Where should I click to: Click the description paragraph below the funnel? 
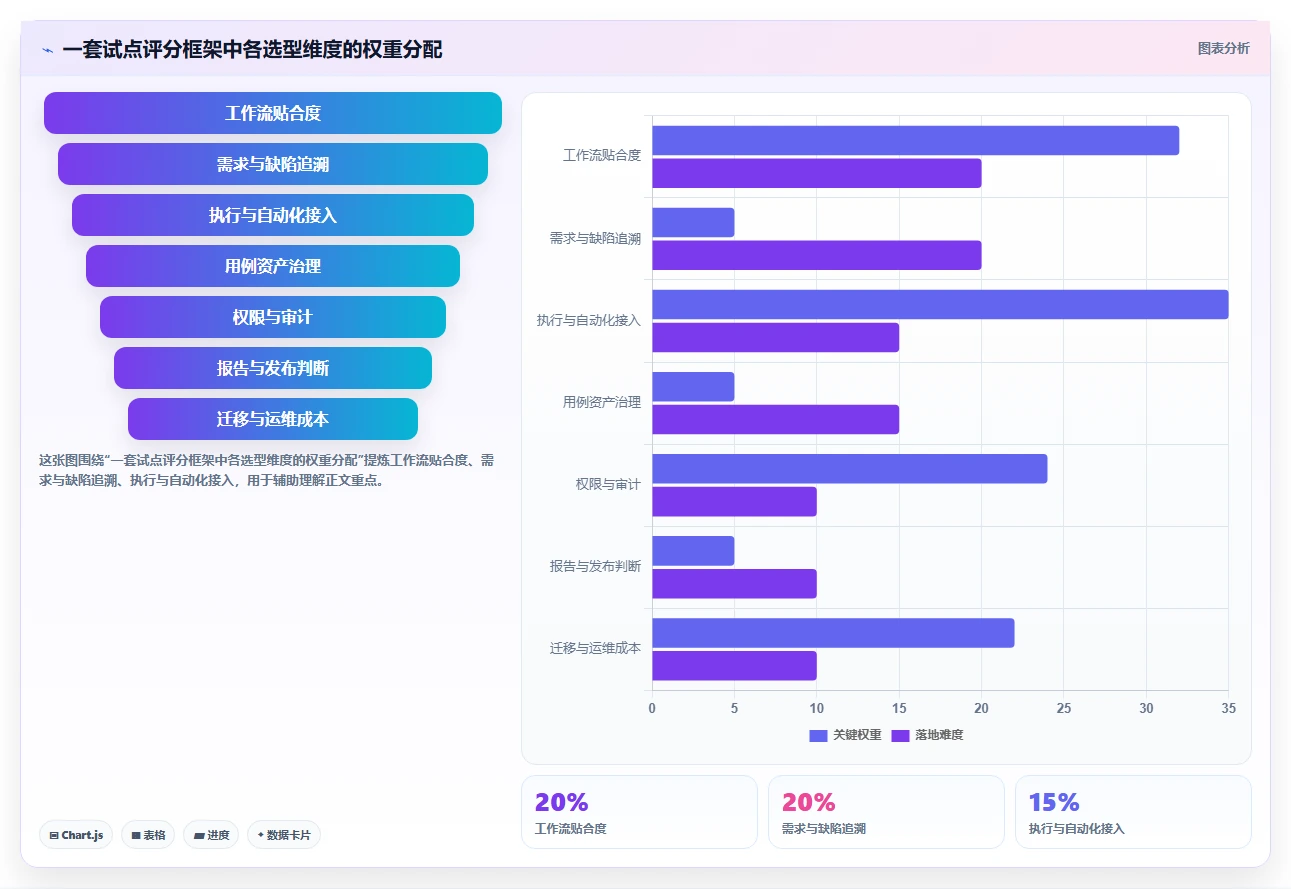coord(266,470)
